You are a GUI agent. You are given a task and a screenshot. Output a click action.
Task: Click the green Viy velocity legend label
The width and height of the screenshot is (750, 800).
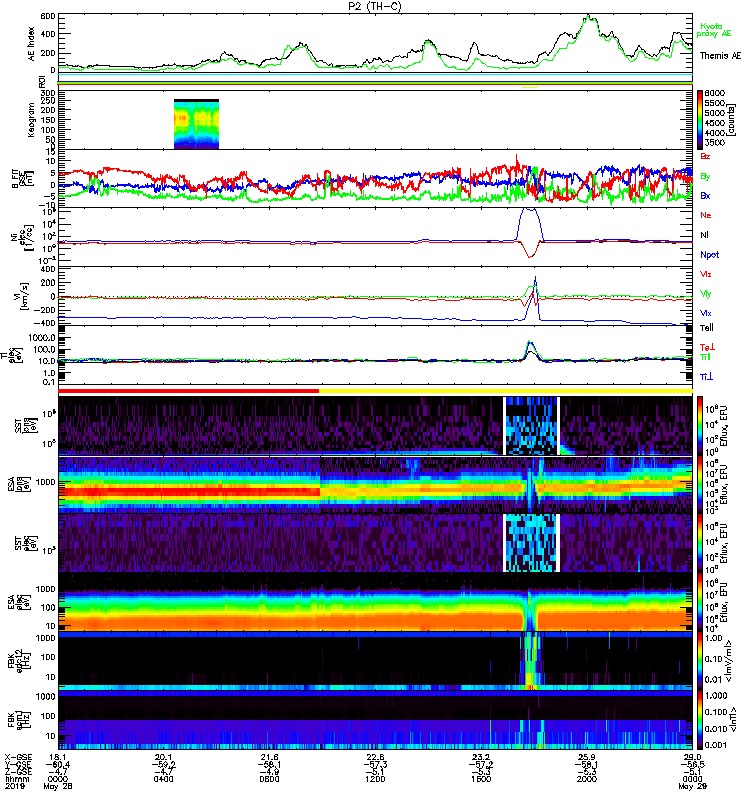coord(705,294)
